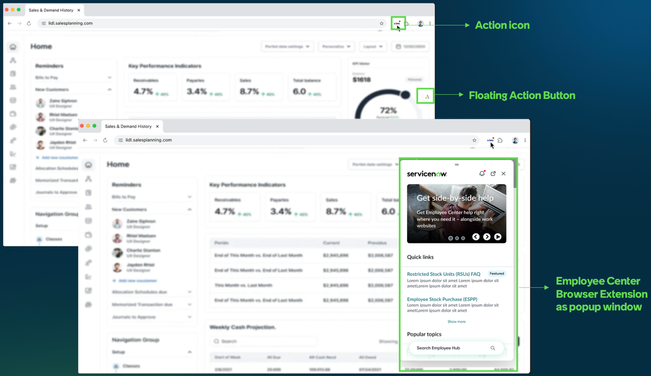Click the green-highlighted extension Action icon
Viewport: 651px width, 376px height.
click(x=398, y=23)
